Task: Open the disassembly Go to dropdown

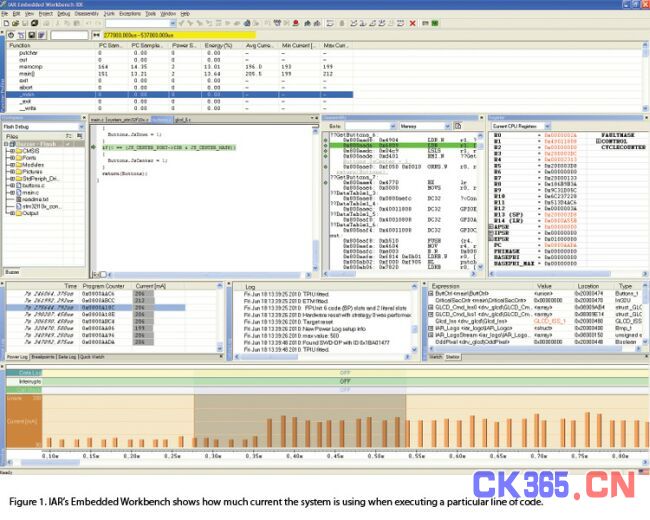Action: click(x=393, y=126)
